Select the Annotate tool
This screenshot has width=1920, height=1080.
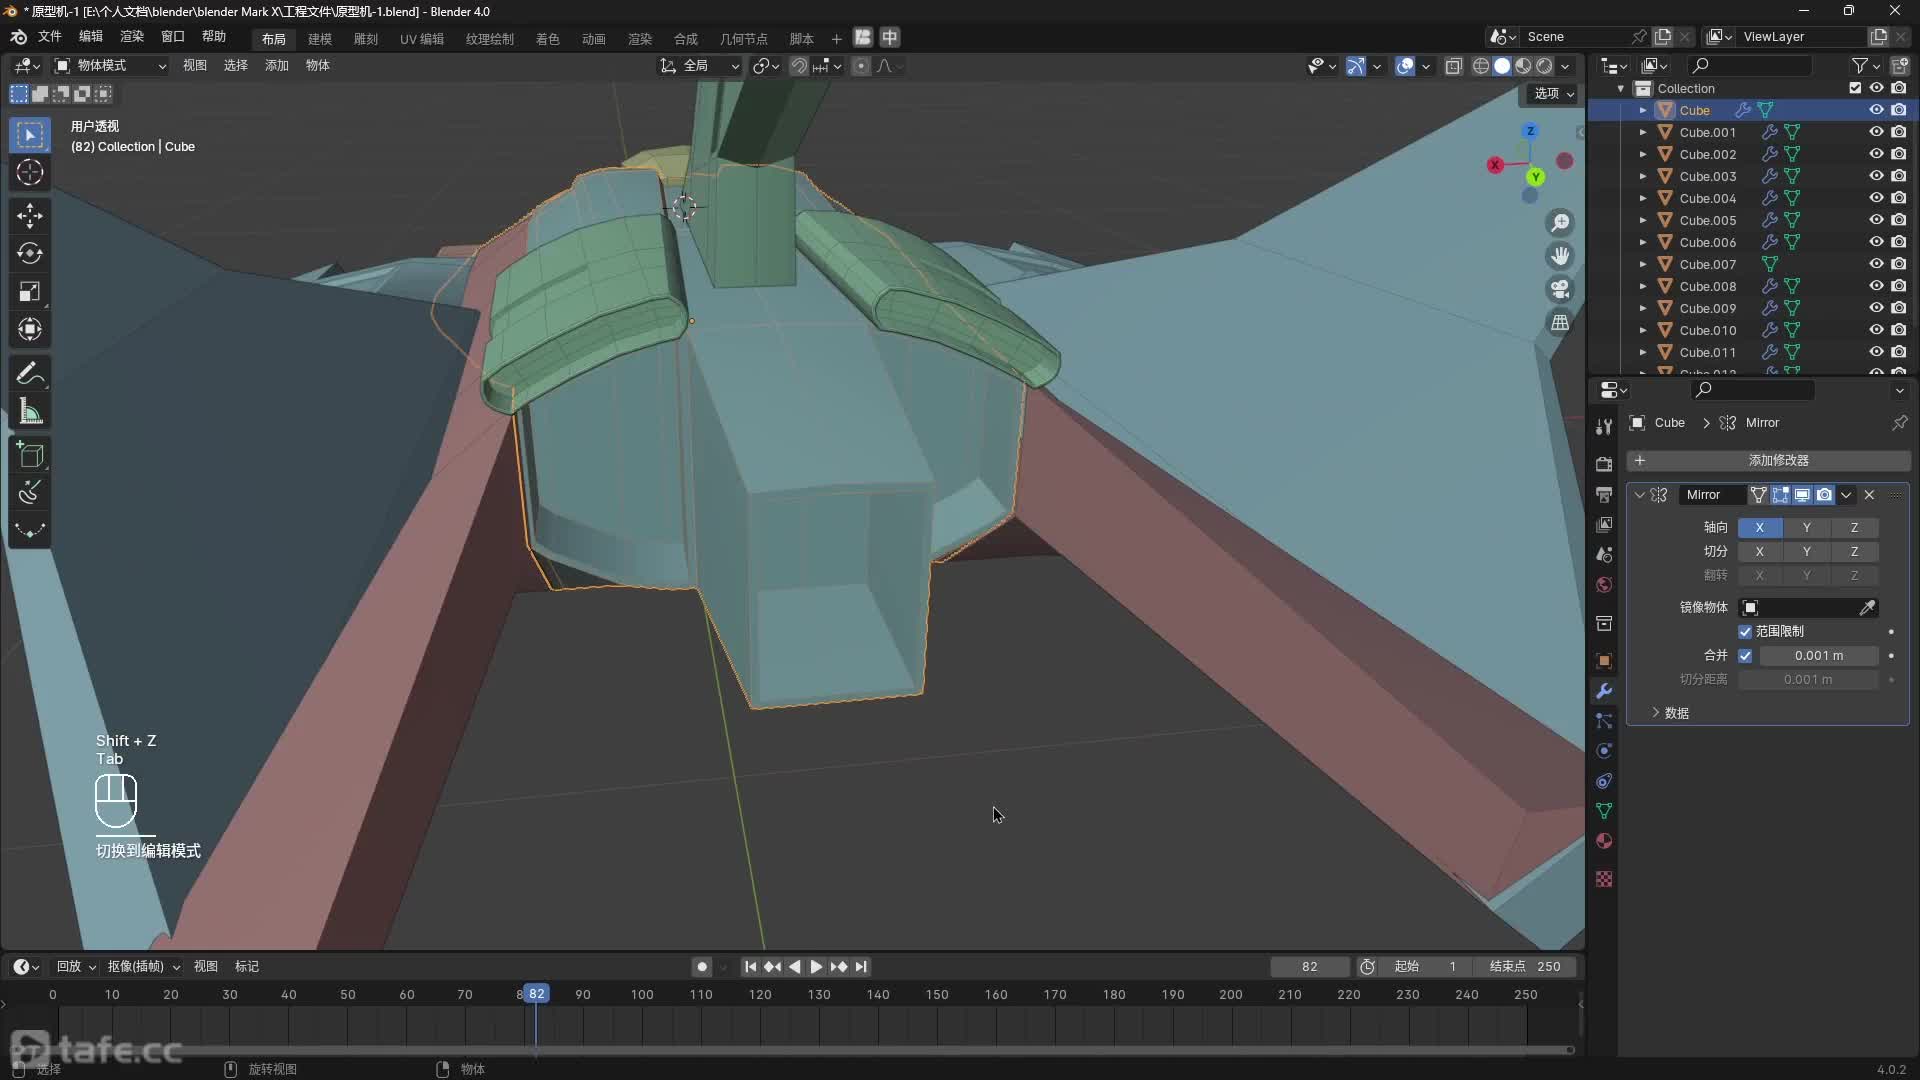click(x=30, y=374)
